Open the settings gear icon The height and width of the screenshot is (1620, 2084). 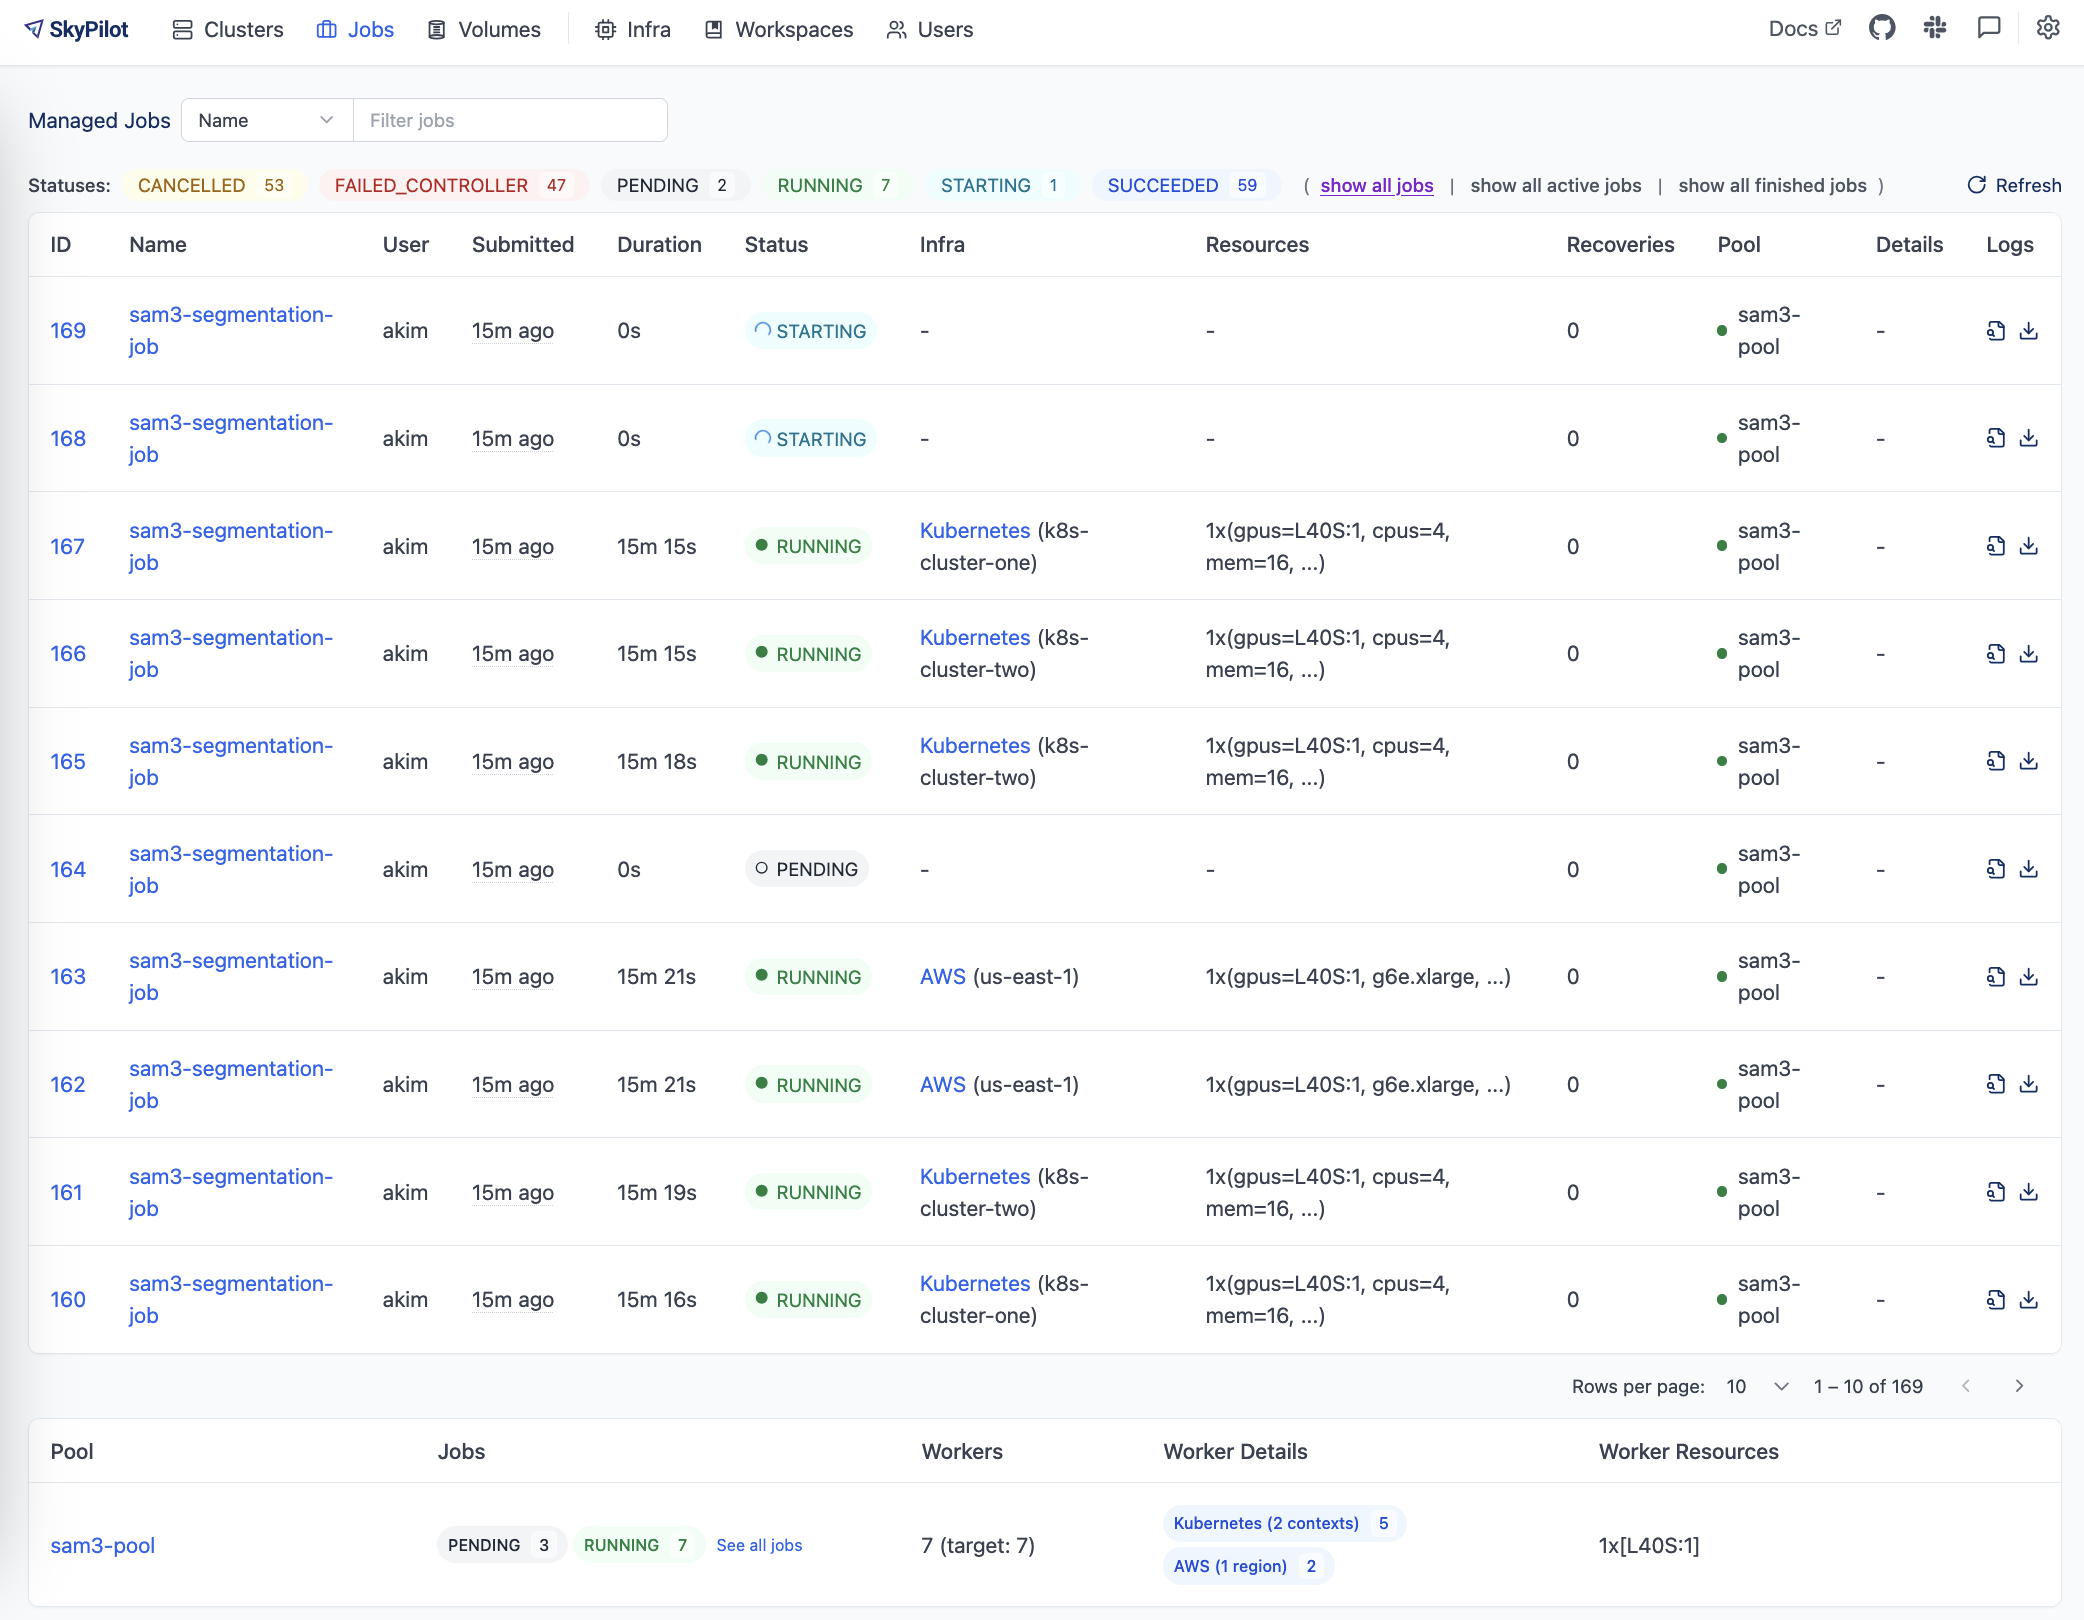pyautogui.click(x=2047, y=29)
